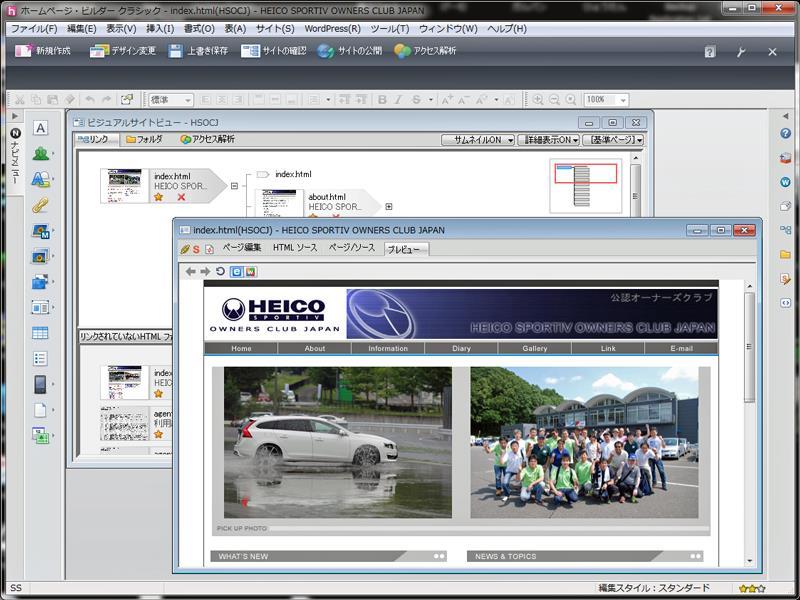Click the Diary link in the page navigation
Image resolution: width=800 pixels, height=600 pixels.
tap(461, 348)
